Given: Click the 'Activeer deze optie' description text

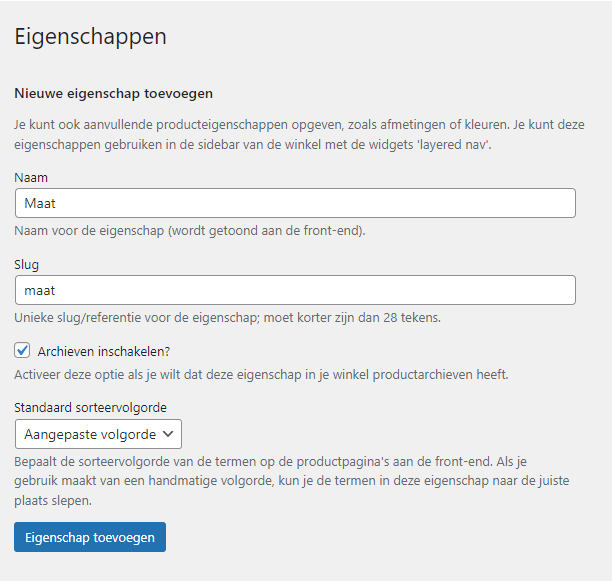Looking at the screenshot, I should [x=262, y=375].
